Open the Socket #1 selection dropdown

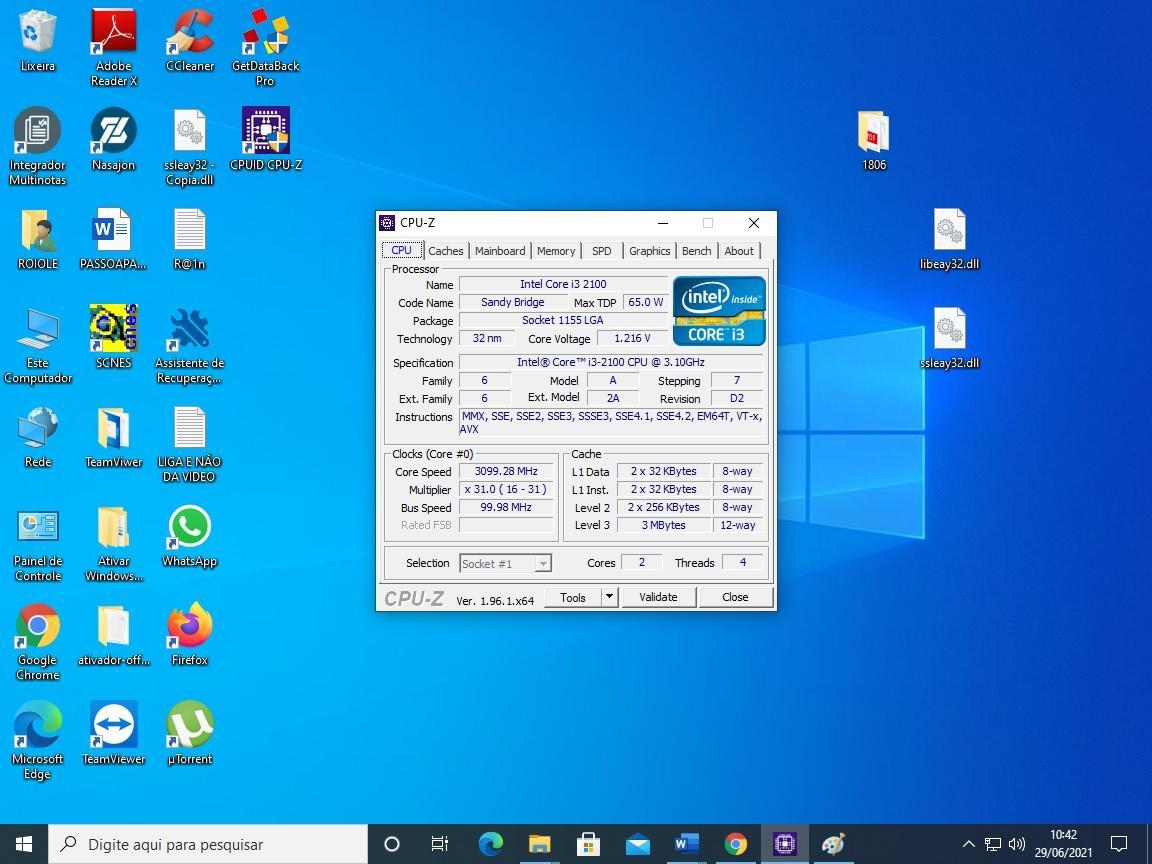505,564
